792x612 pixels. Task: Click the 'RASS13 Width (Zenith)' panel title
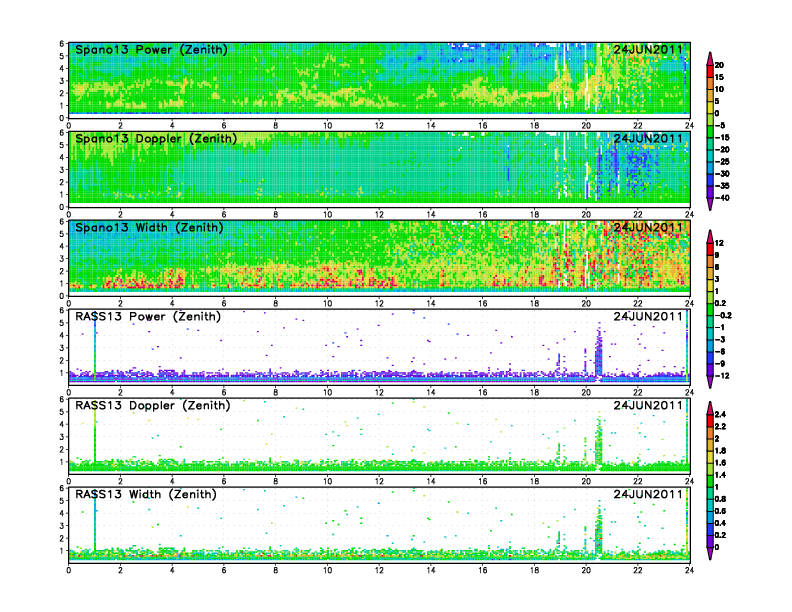coord(146,494)
